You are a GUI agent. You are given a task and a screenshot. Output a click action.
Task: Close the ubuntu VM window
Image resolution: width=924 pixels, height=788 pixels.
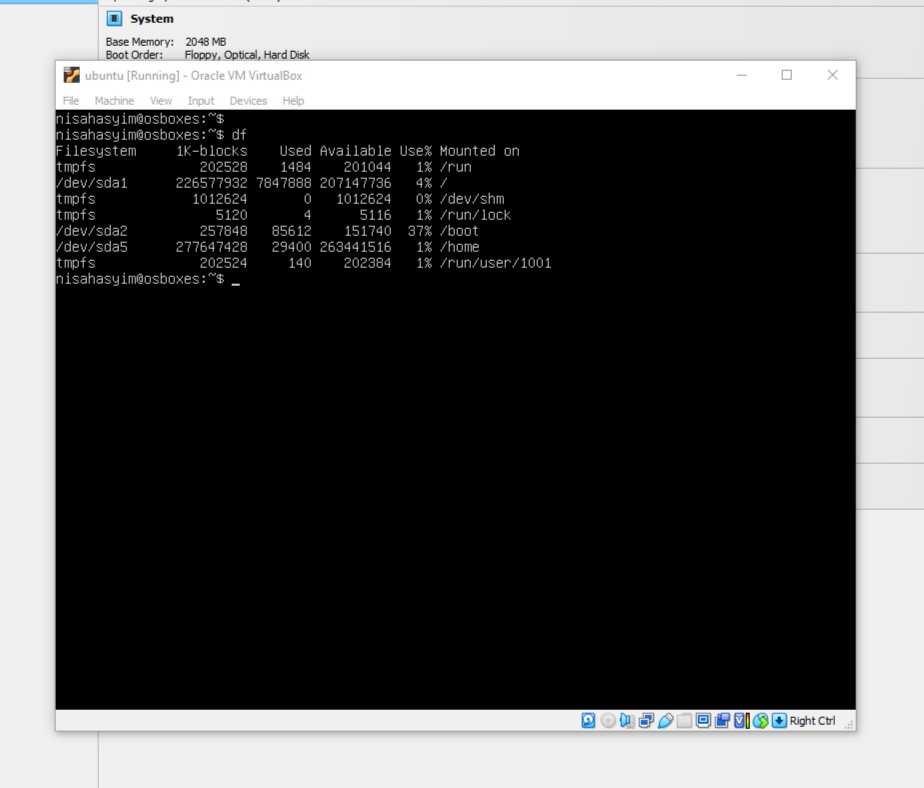click(x=832, y=75)
